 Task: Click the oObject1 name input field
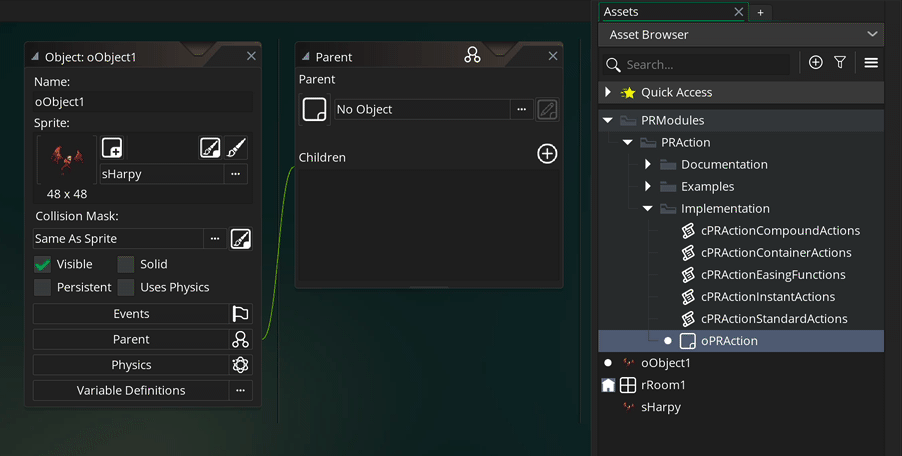coord(143,102)
